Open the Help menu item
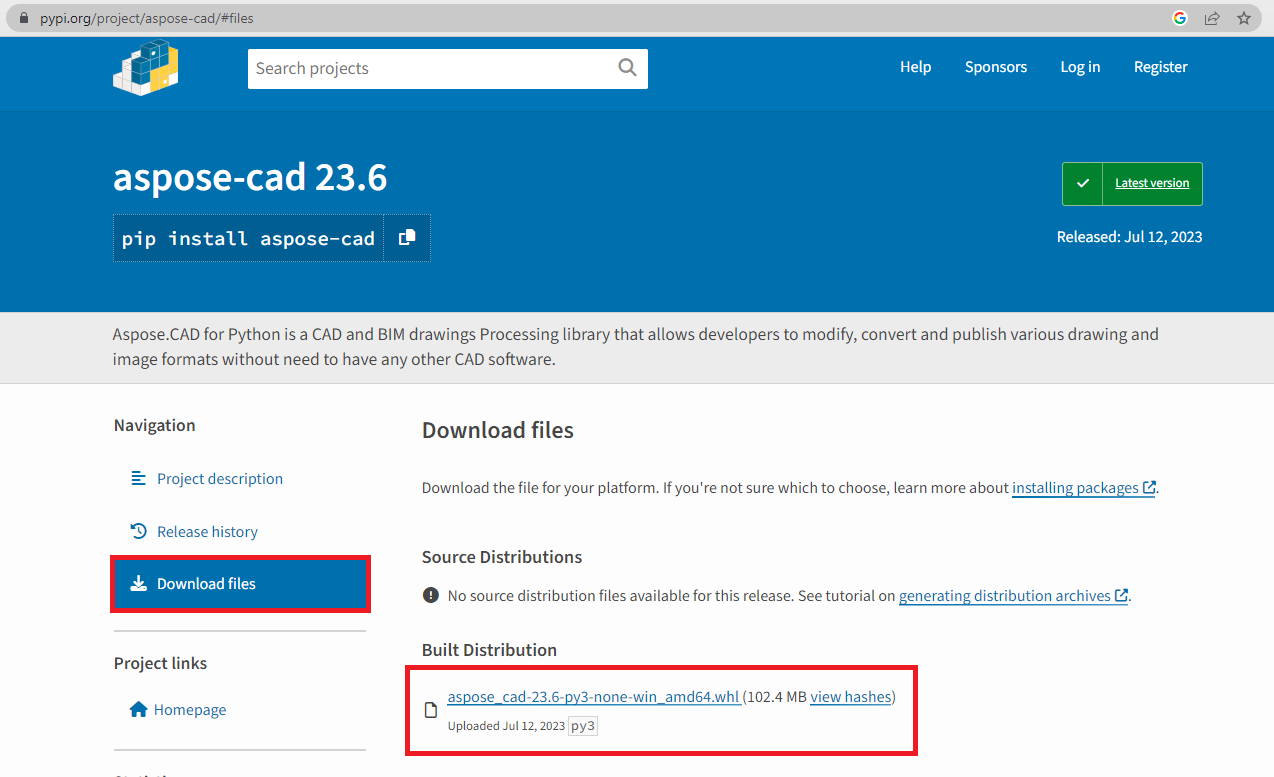Viewport: 1274px width, 777px height. (915, 67)
